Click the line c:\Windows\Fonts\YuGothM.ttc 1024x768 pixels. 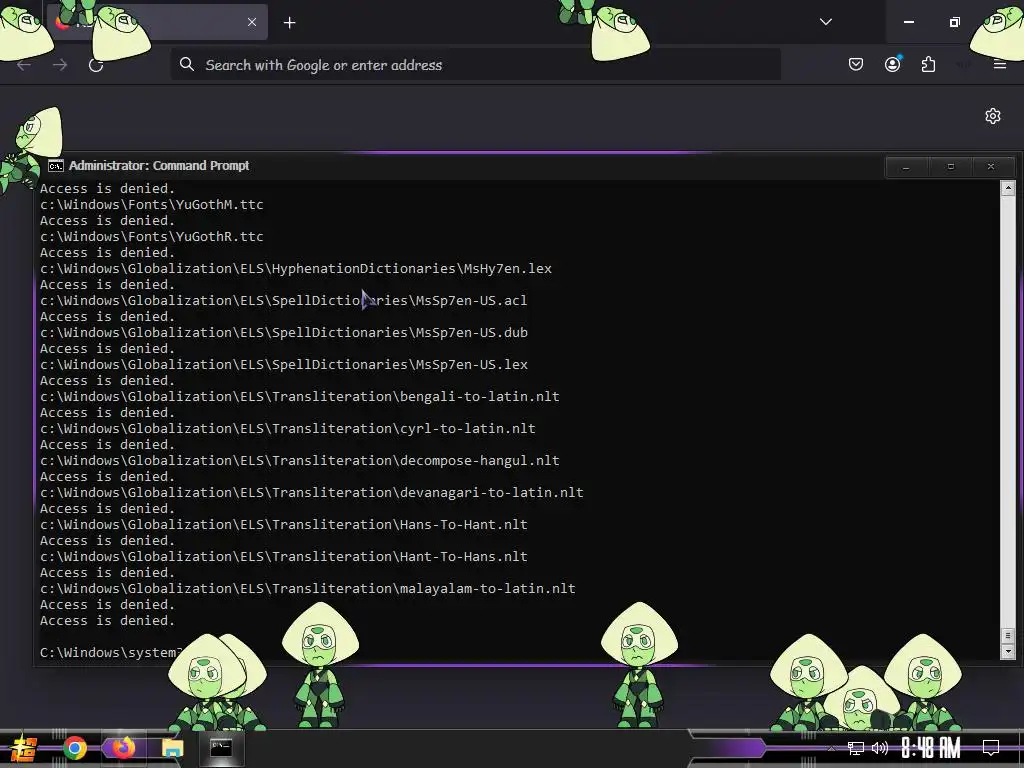[x=152, y=204]
